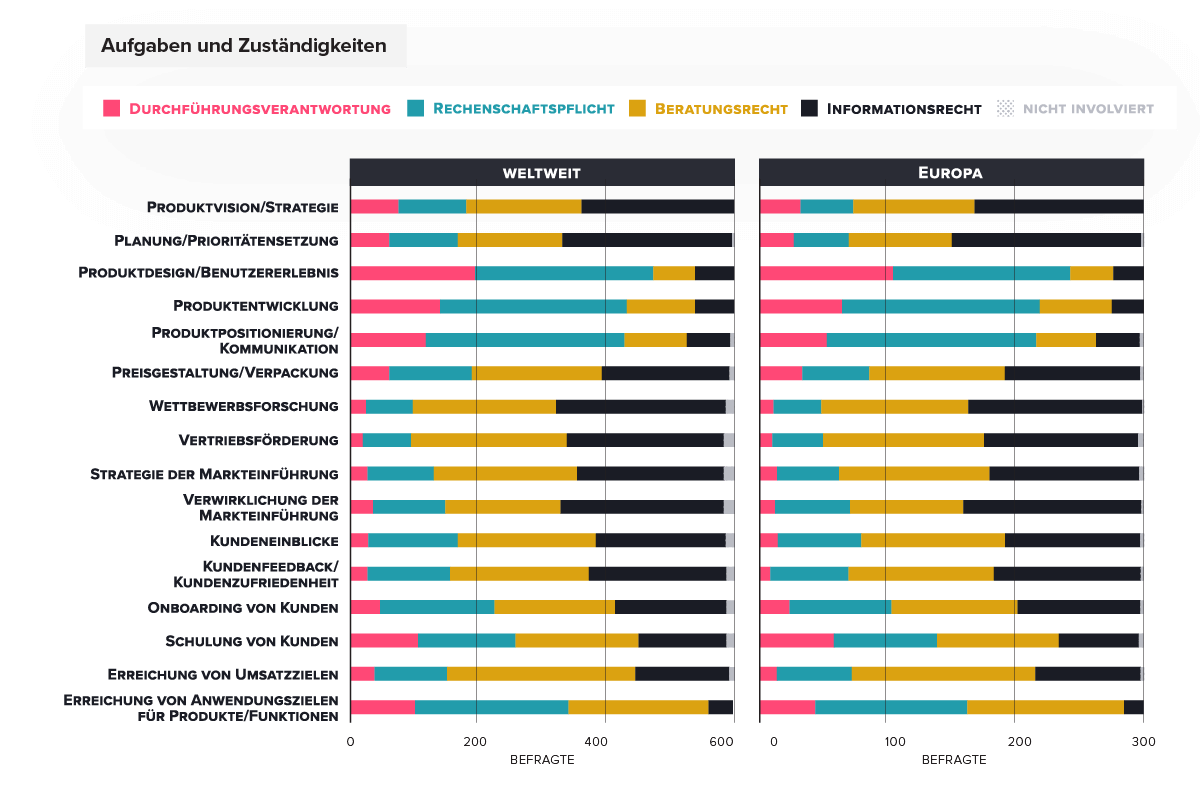Toggle the Nicht involviert legend label
1200x790 pixels.
[x=1088, y=109]
